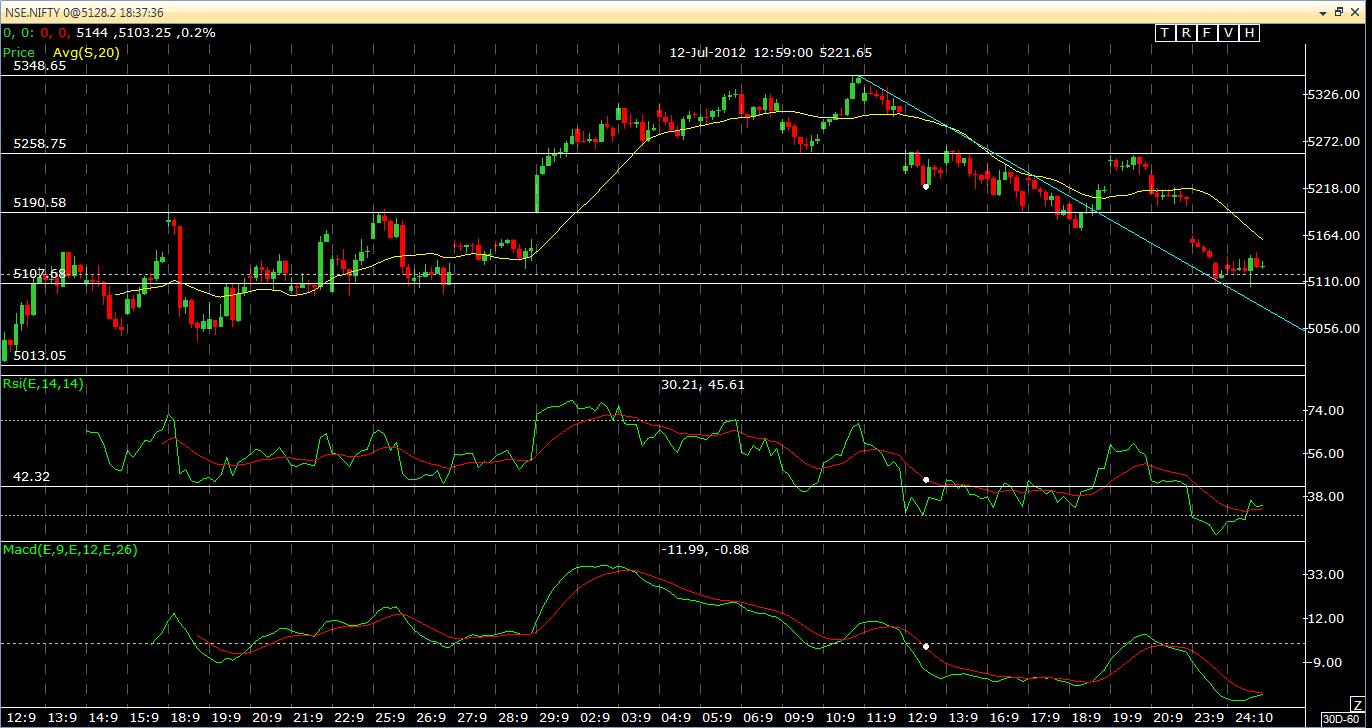
Task: Click the R button in the chart toolbar
Action: (1186, 33)
